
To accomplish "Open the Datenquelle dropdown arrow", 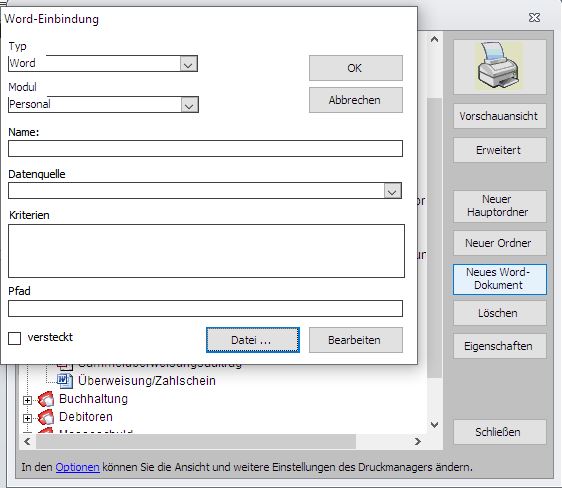I will coord(392,191).
